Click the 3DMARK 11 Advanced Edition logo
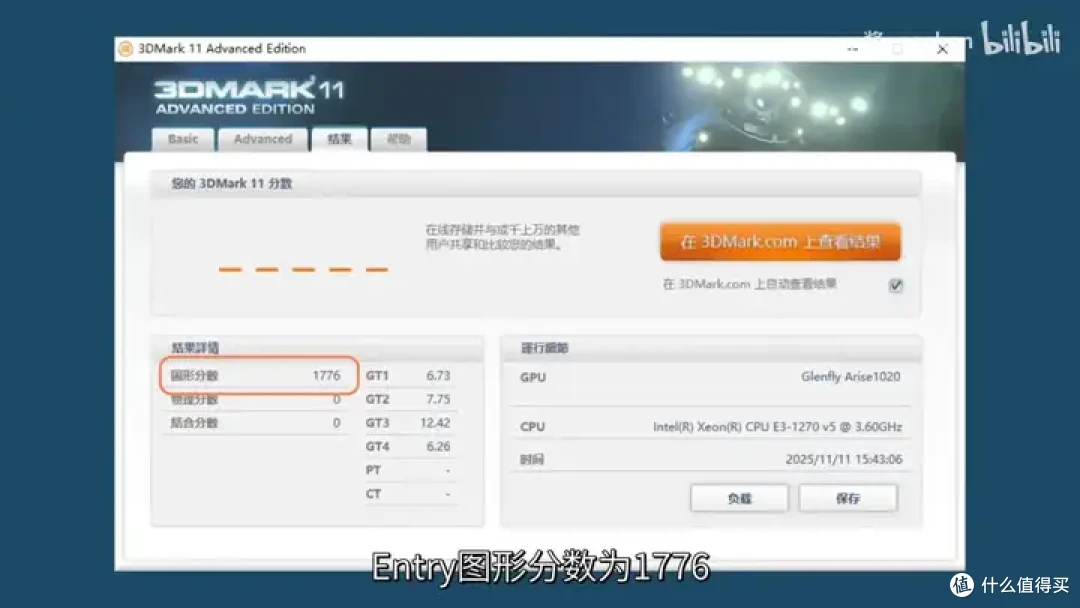The height and width of the screenshot is (608, 1080). [x=249, y=96]
